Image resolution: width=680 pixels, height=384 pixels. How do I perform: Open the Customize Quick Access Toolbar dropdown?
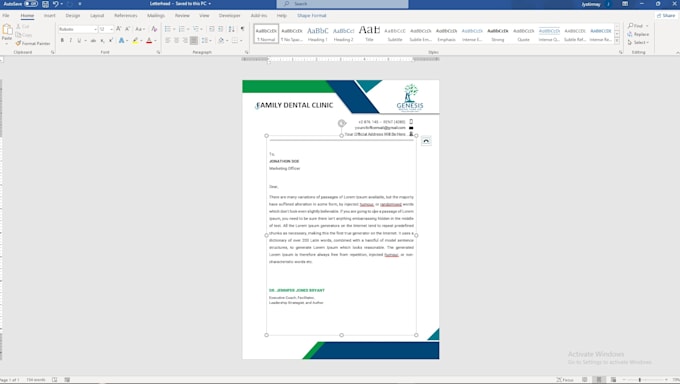[x=80, y=4]
